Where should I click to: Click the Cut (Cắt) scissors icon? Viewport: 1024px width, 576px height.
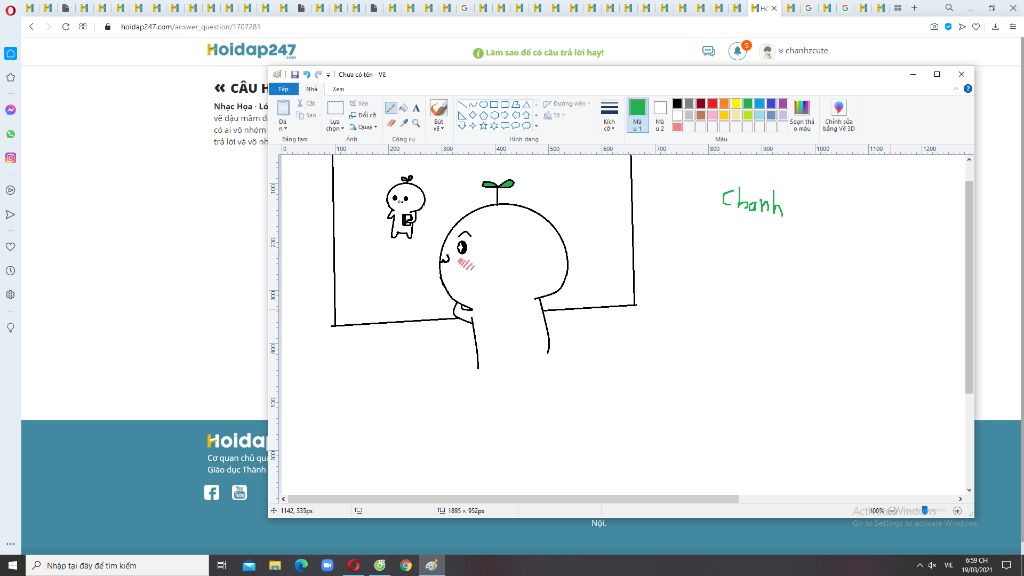306,103
